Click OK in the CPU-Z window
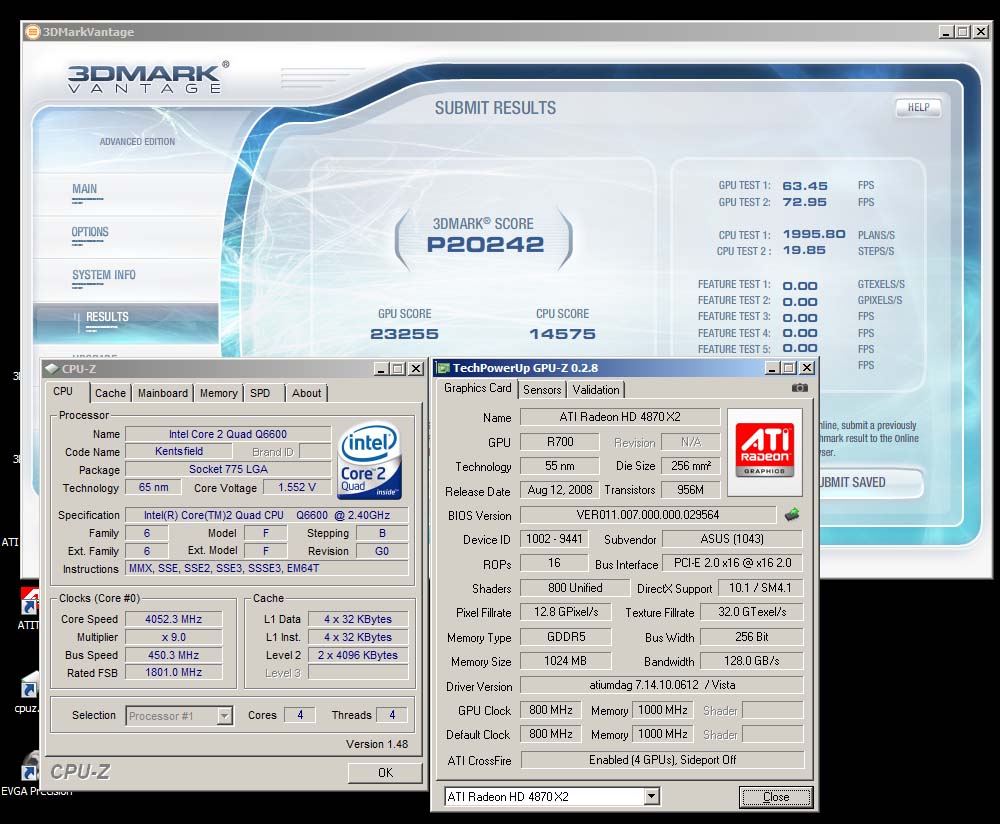The height and width of the screenshot is (824, 1000). click(x=385, y=772)
